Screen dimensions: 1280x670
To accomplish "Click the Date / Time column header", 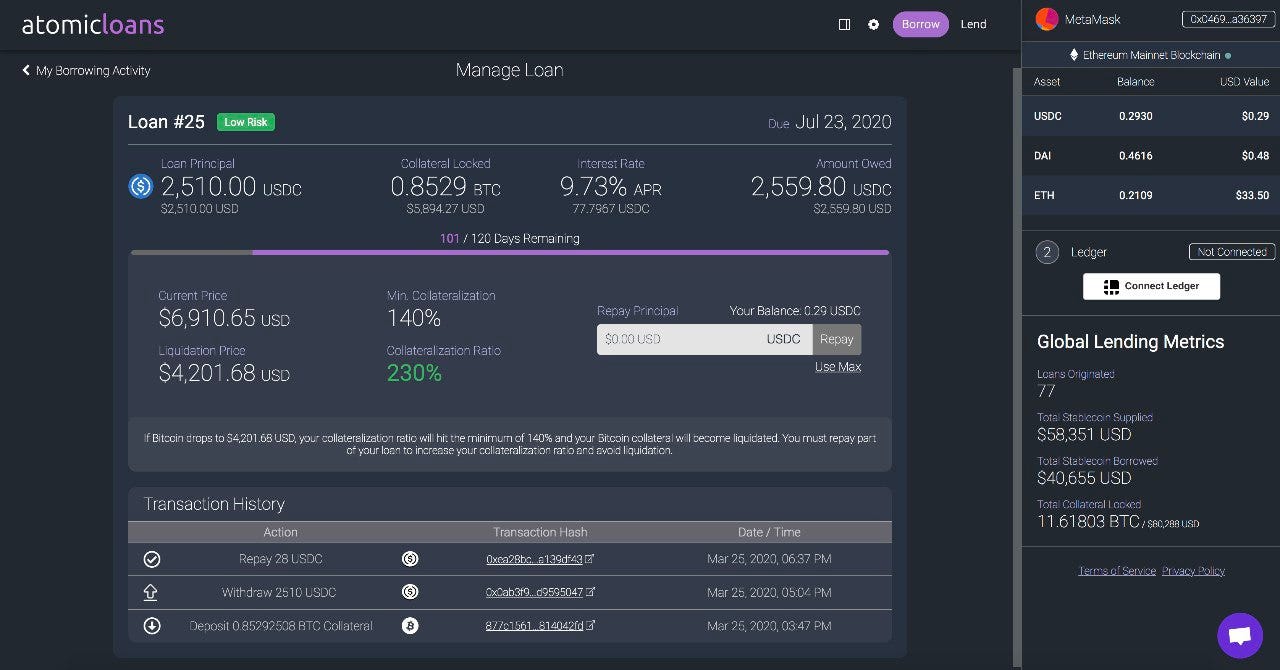I will 769,532.
